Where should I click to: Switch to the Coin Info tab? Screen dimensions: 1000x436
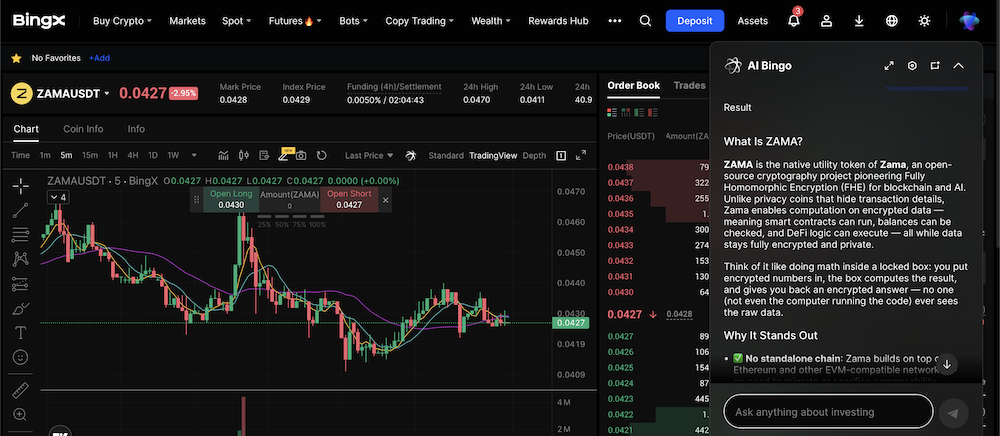83,129
